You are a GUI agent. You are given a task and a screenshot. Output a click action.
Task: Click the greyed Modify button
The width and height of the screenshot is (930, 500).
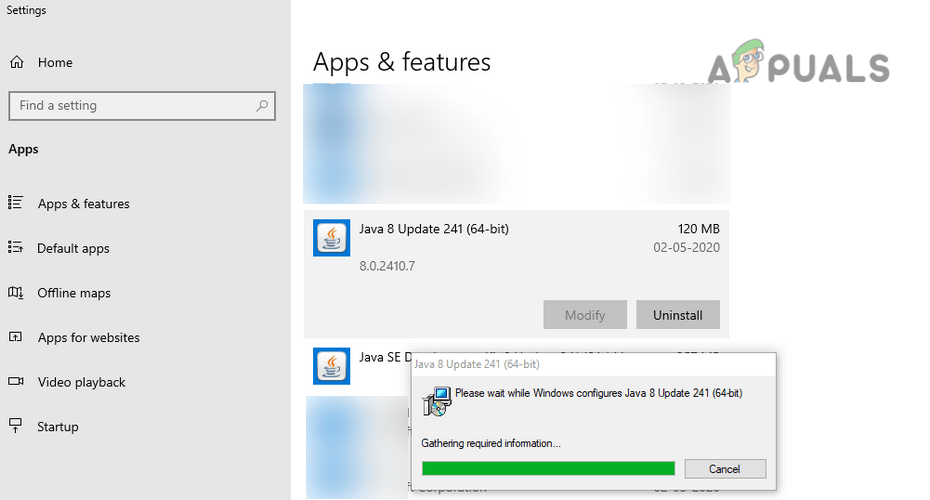[x=585, y=315]
